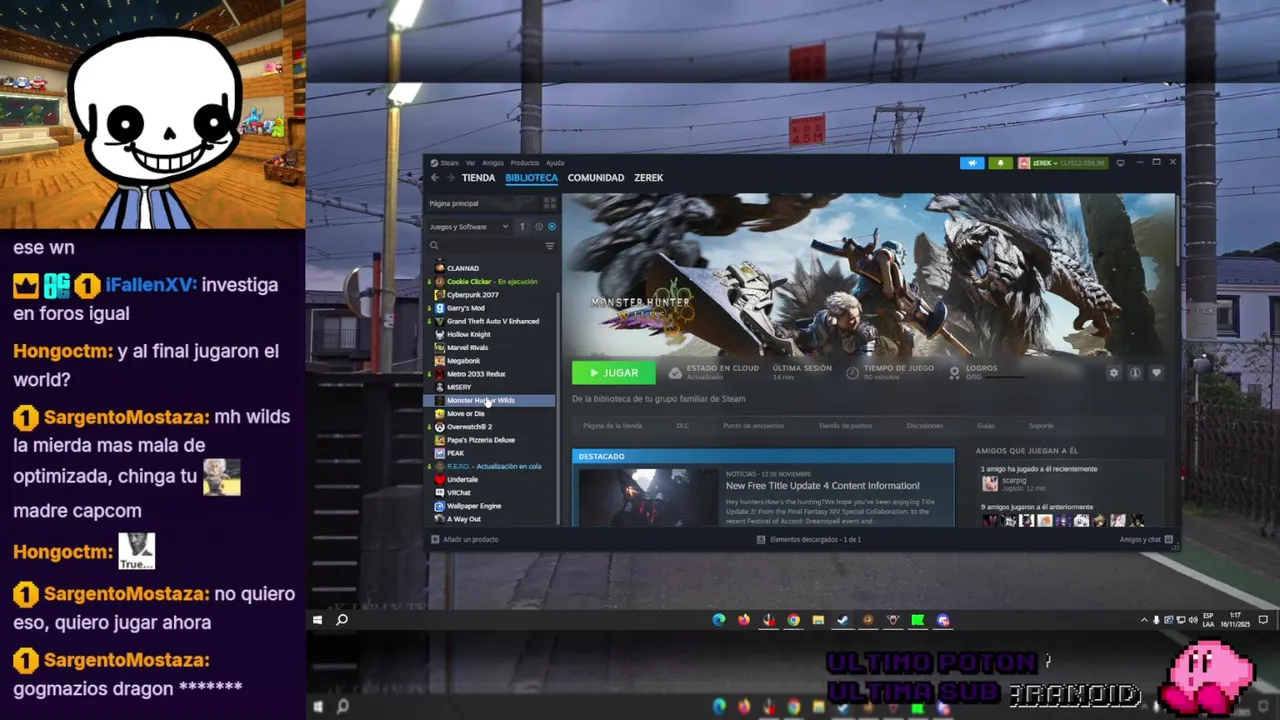Open the Ver menu
The width and height of the screenshot is (1280, 720).
(x=470, y=163)
